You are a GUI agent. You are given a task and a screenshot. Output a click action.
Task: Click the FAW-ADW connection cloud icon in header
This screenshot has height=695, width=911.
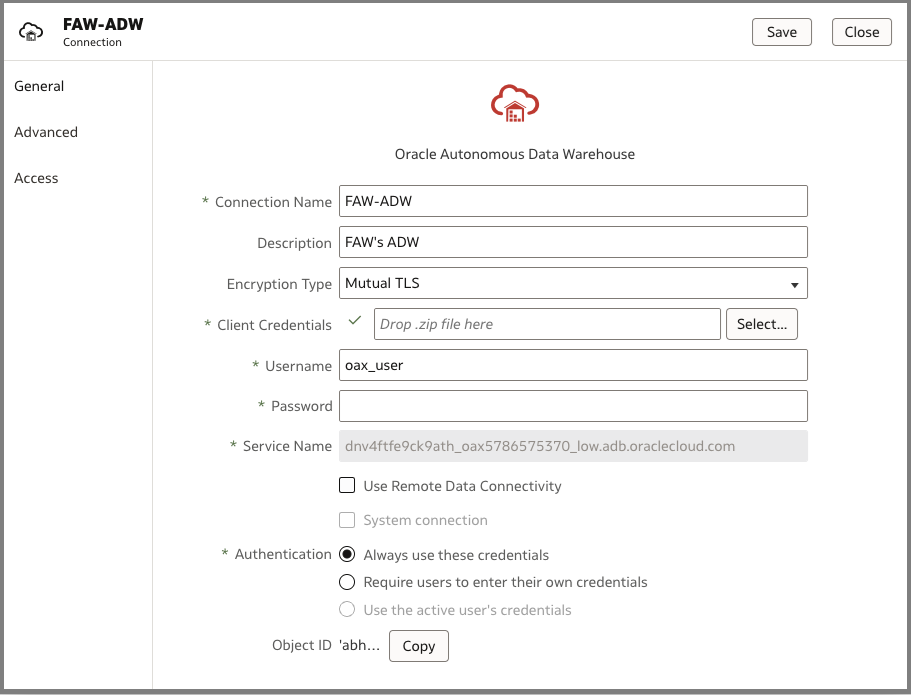(31, 32)
